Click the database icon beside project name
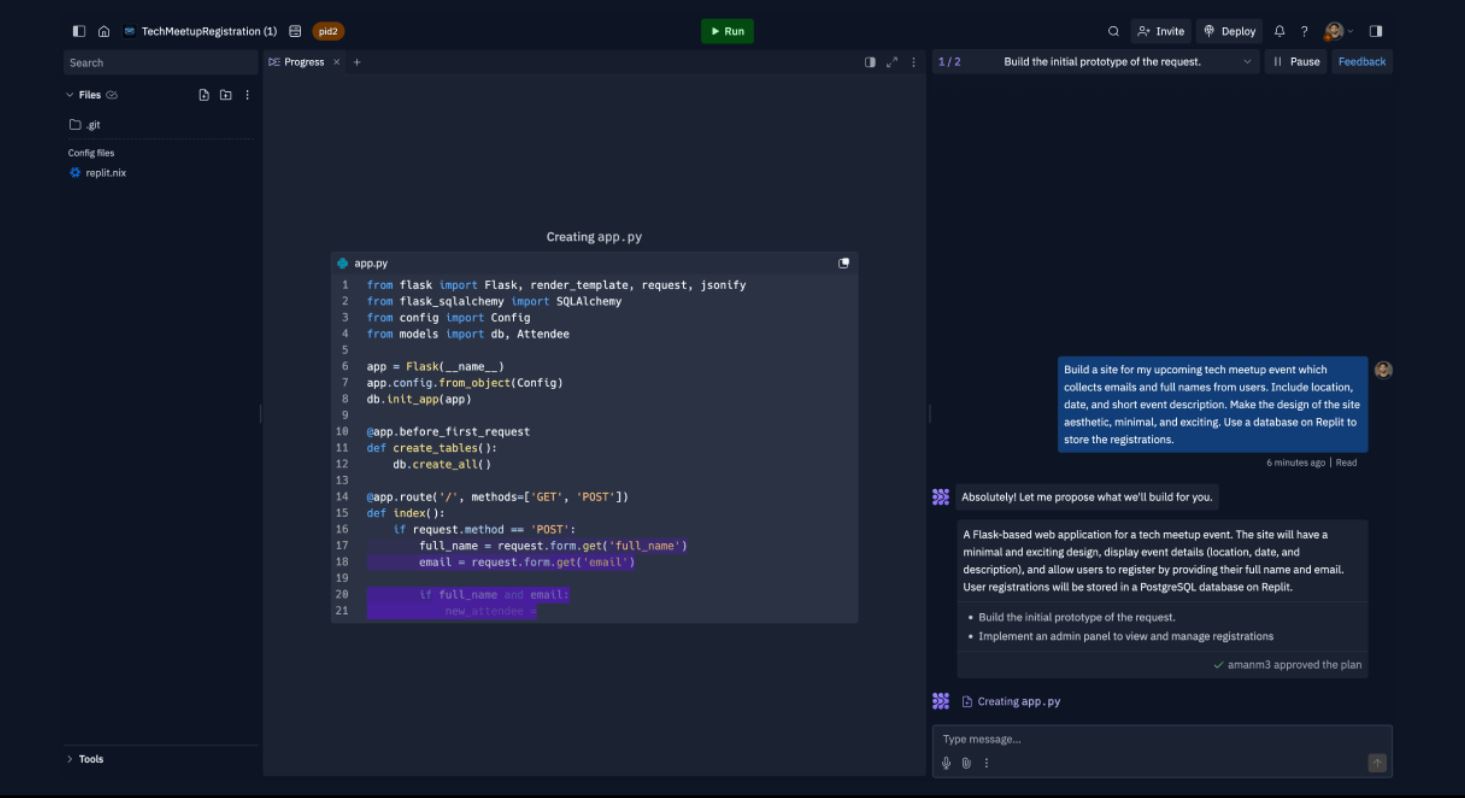This screenshot has width=1465, height=798. pyautogui.click(x=295, y=31)
